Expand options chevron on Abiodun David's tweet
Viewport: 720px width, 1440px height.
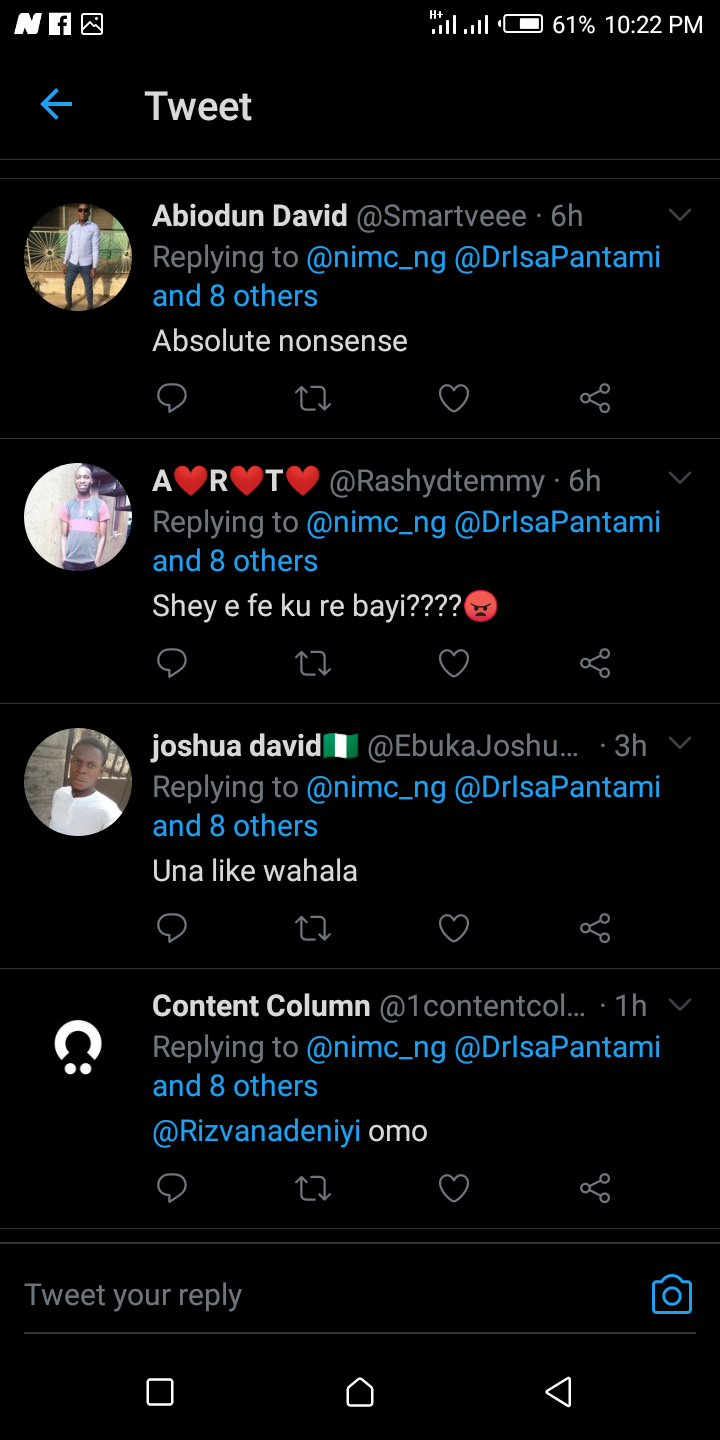tap(680, 215)
